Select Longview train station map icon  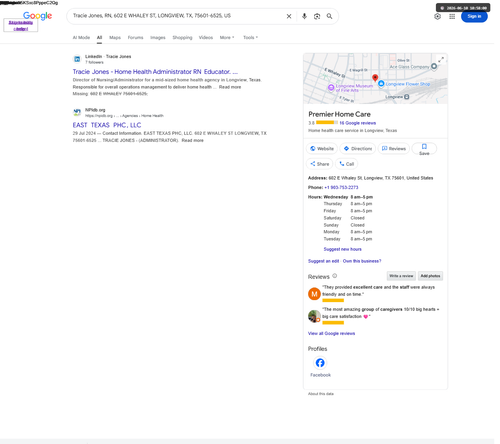(x=406, y=97)
